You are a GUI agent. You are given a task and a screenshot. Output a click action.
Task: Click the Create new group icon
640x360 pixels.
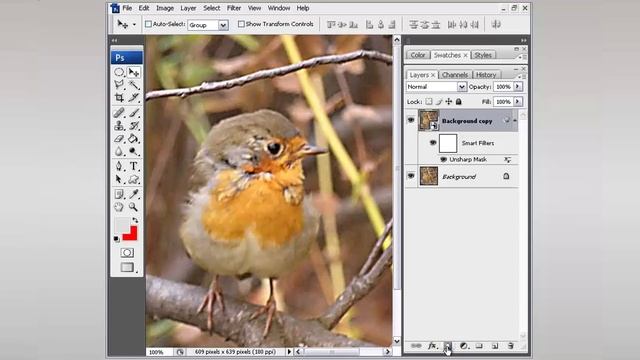pos(479,346)
